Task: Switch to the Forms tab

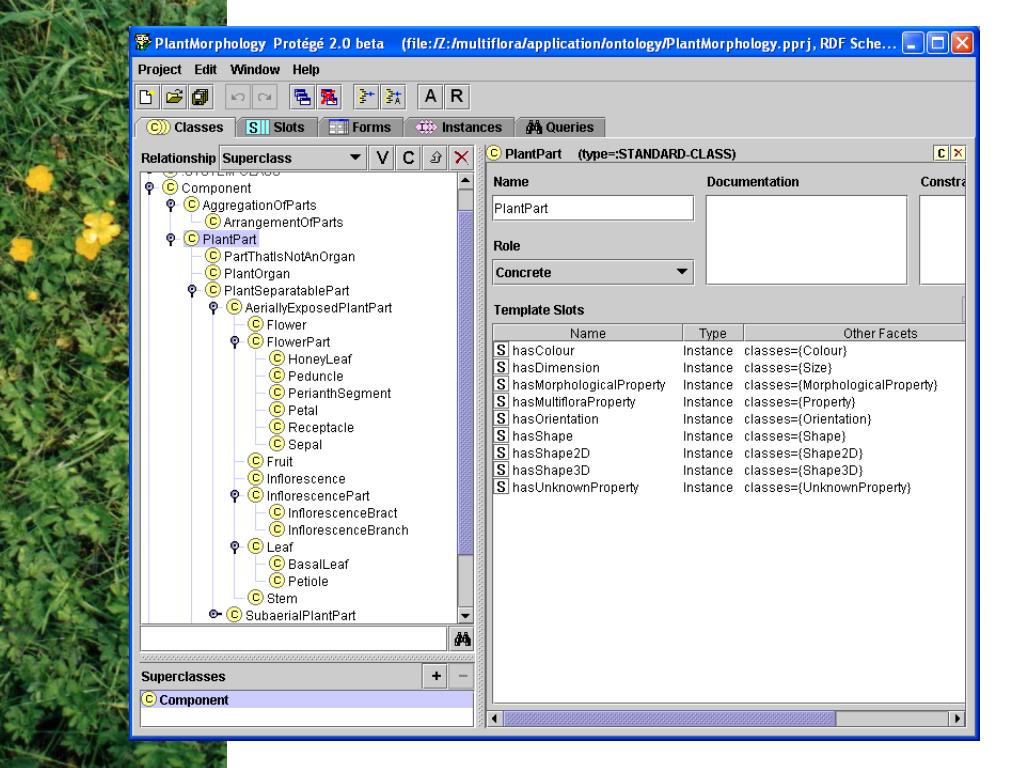Action: 360,127
